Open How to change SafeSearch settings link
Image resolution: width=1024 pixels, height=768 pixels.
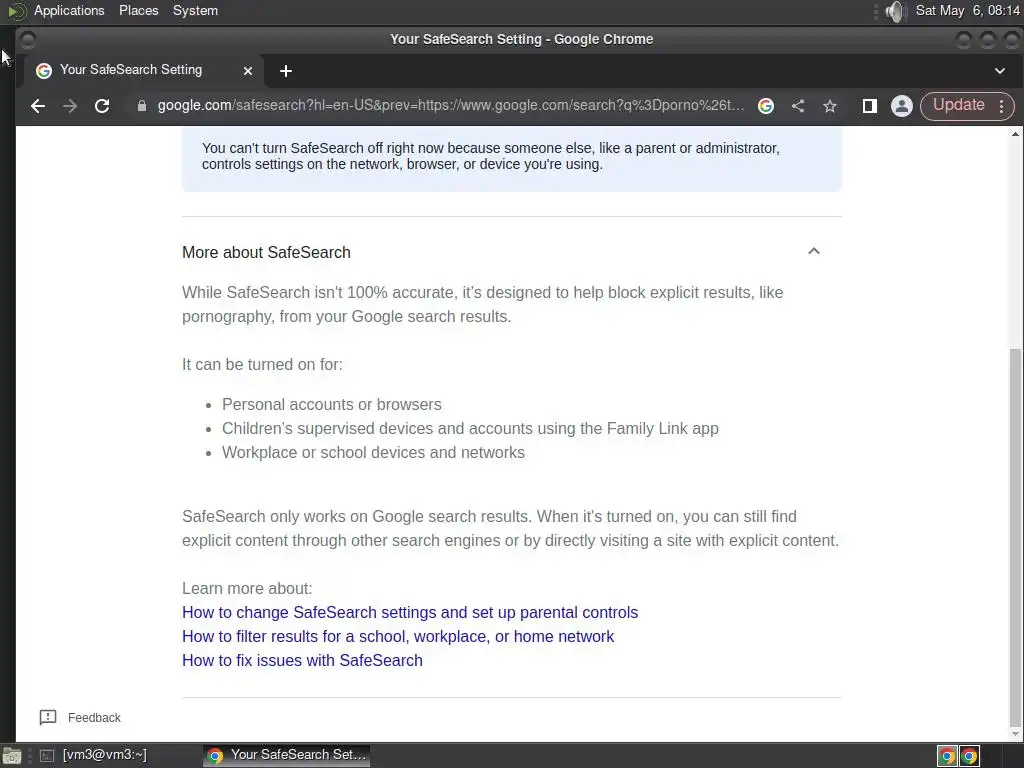coord(409,613)
